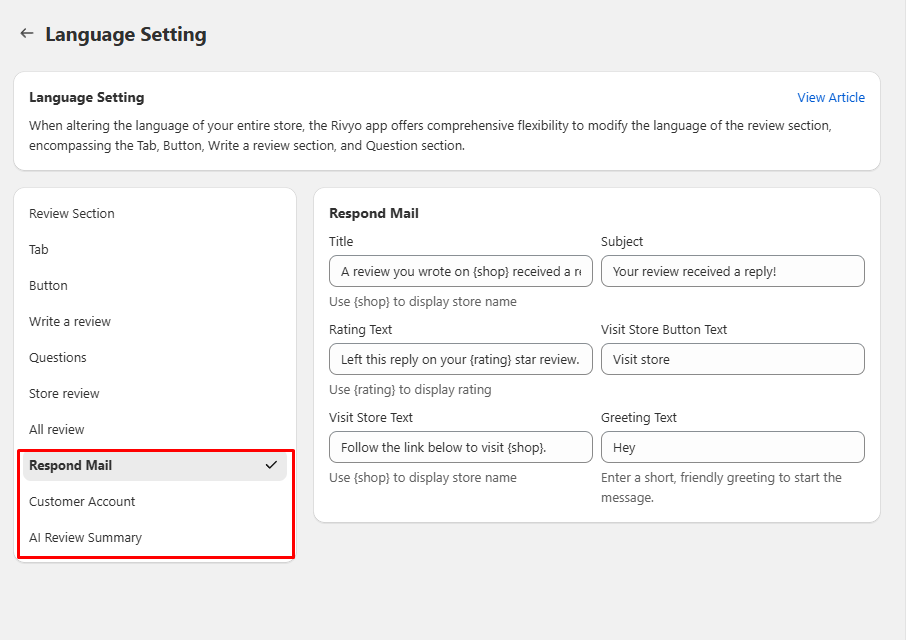Open the Tab language settings
Viewport: 906px width, 640px height.
[39, 250]
